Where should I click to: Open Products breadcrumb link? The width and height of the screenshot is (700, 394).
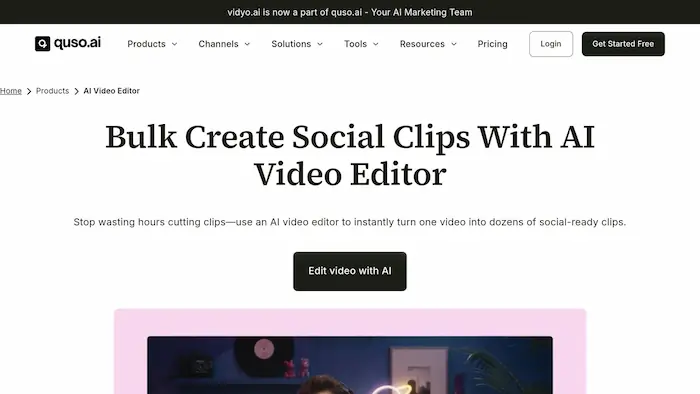[x=52, y=91]
